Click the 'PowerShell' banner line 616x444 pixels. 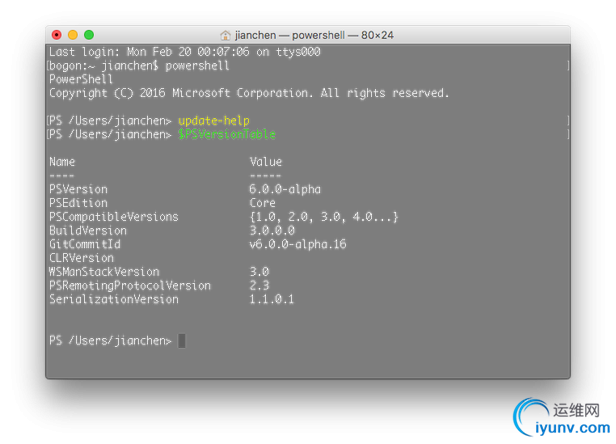tap(81, 79)
